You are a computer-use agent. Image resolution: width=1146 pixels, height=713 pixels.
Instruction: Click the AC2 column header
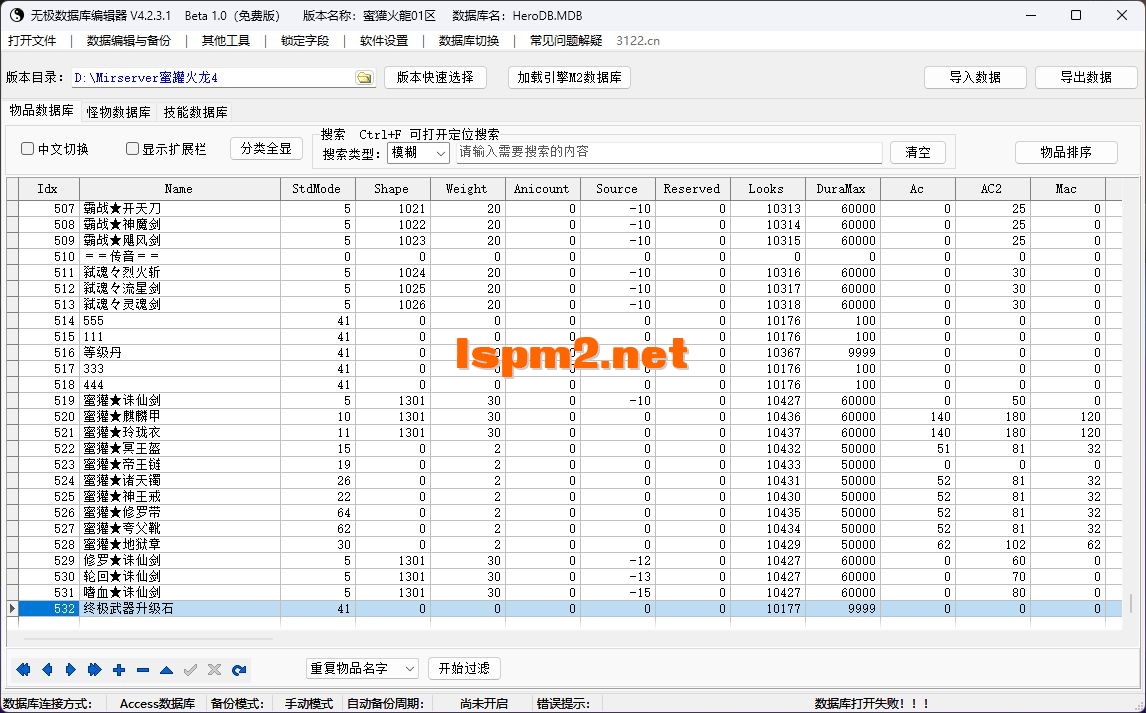pos(993,188)
